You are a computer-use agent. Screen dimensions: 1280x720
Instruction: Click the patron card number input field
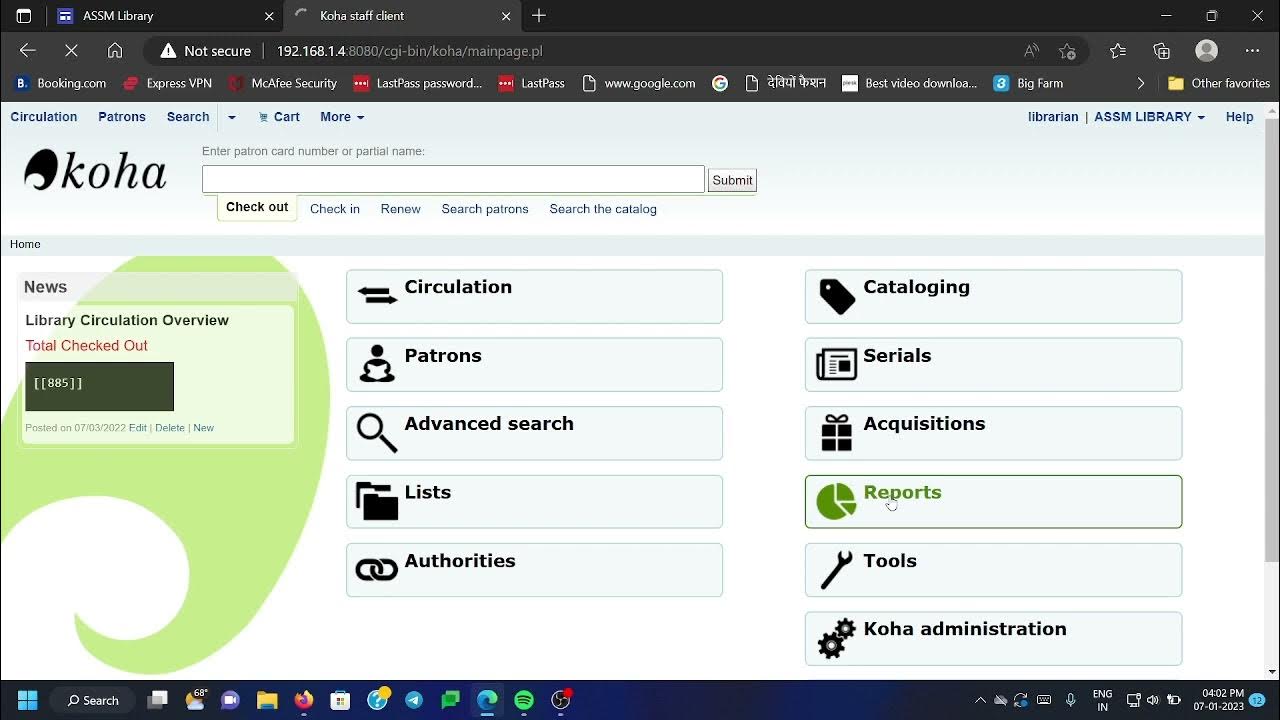pyautogui.click(x=453, y=179)
